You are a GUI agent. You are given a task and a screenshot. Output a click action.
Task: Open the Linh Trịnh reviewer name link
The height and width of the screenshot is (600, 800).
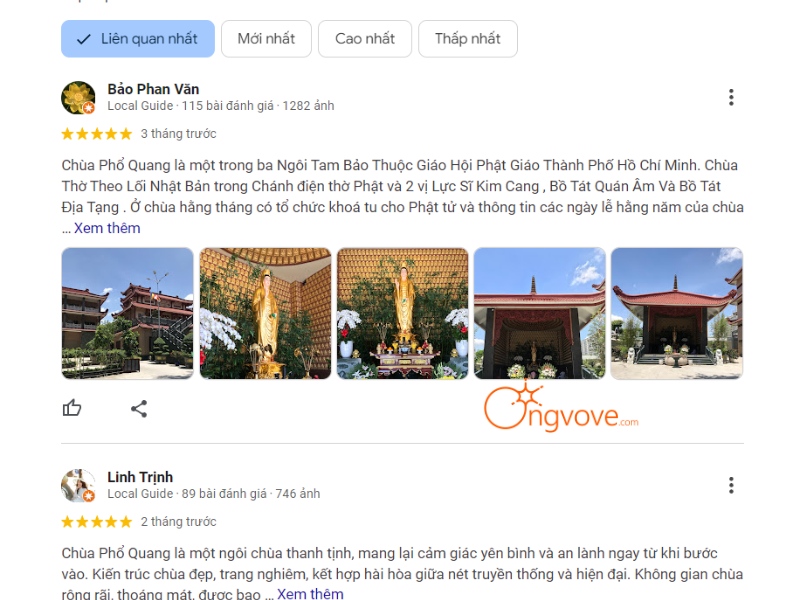(x=140, y=477)
